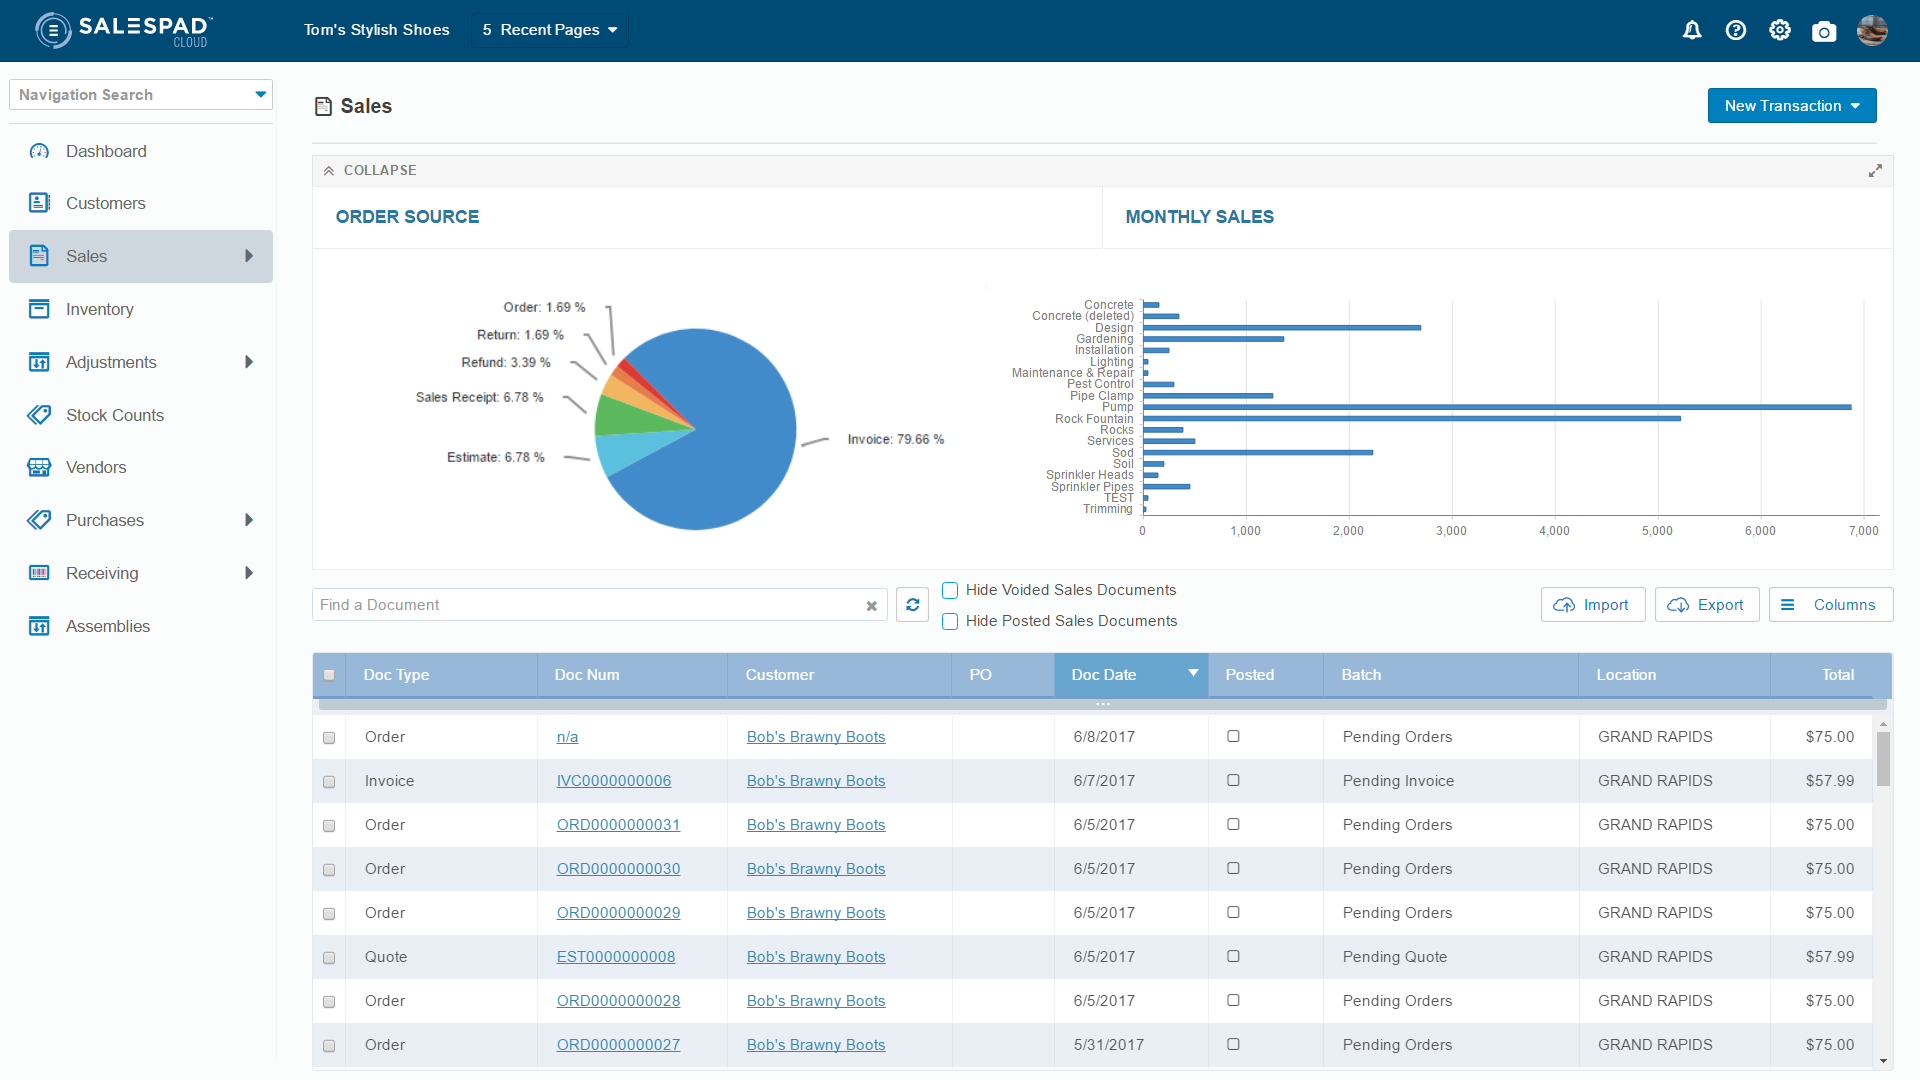Enable Hide Voided Sales Documents
This screenshot has width=1920, height=1080.
click(x=950, y=590)
